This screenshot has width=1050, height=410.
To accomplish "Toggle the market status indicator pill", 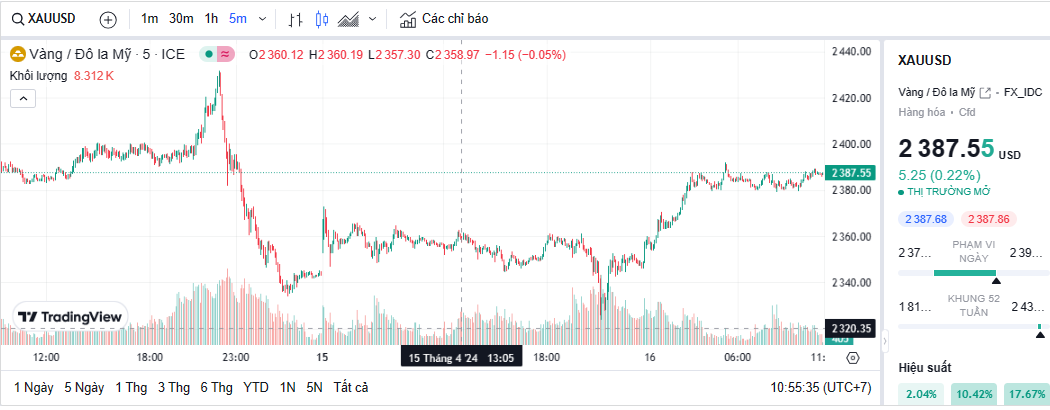I will 217,54.
